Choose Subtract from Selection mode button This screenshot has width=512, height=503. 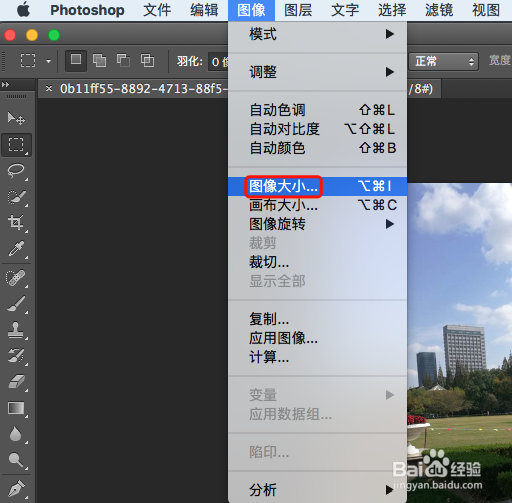(x=123, y=61)
